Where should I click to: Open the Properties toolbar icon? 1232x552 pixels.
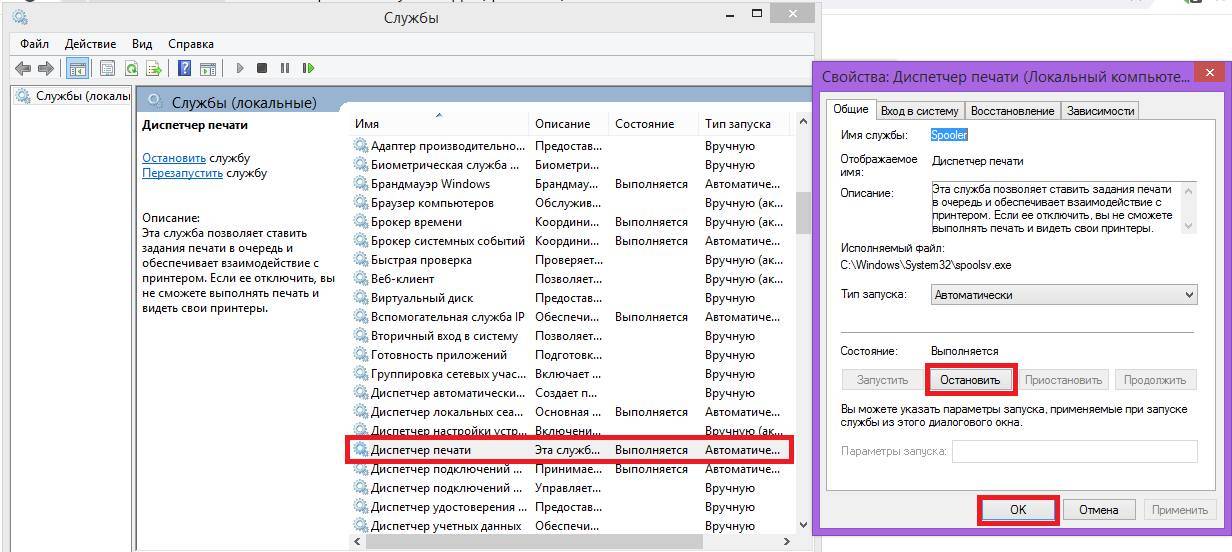pos(106,68)
